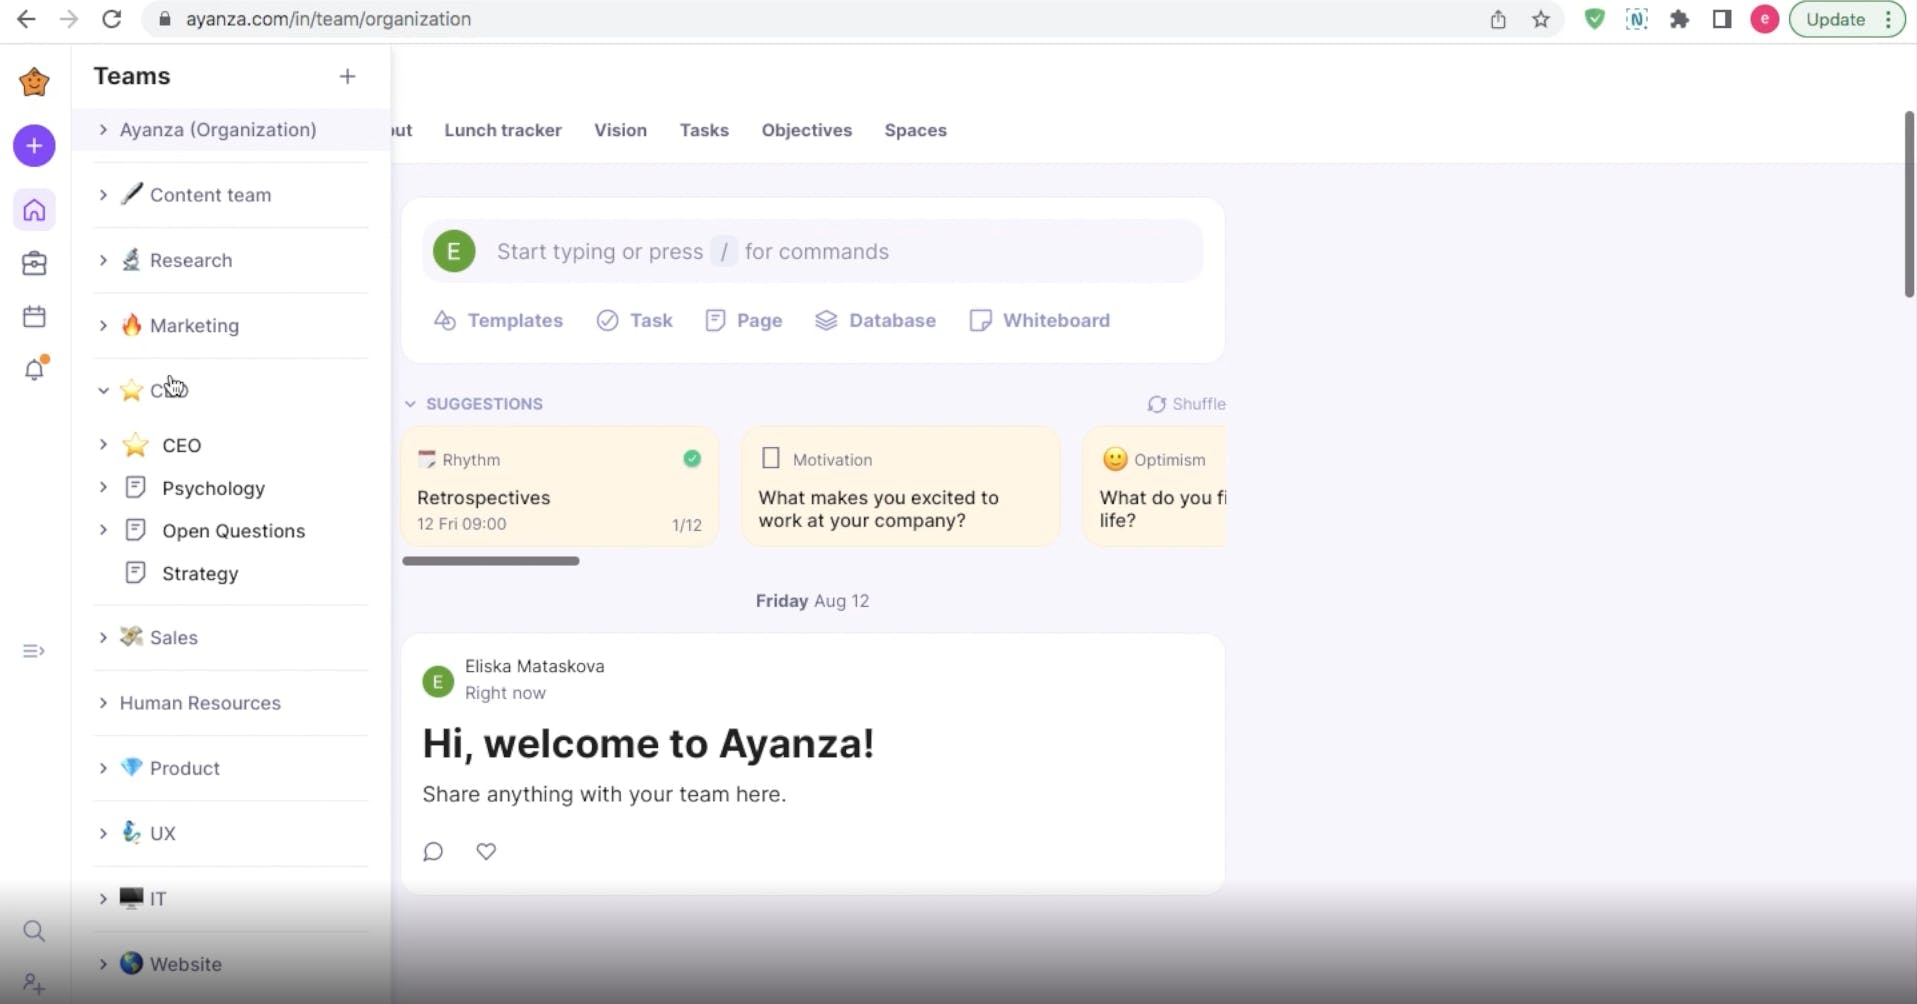Expand the Psychology page item
This screenshot has width=1917, height=1004.
coord(103,488)
